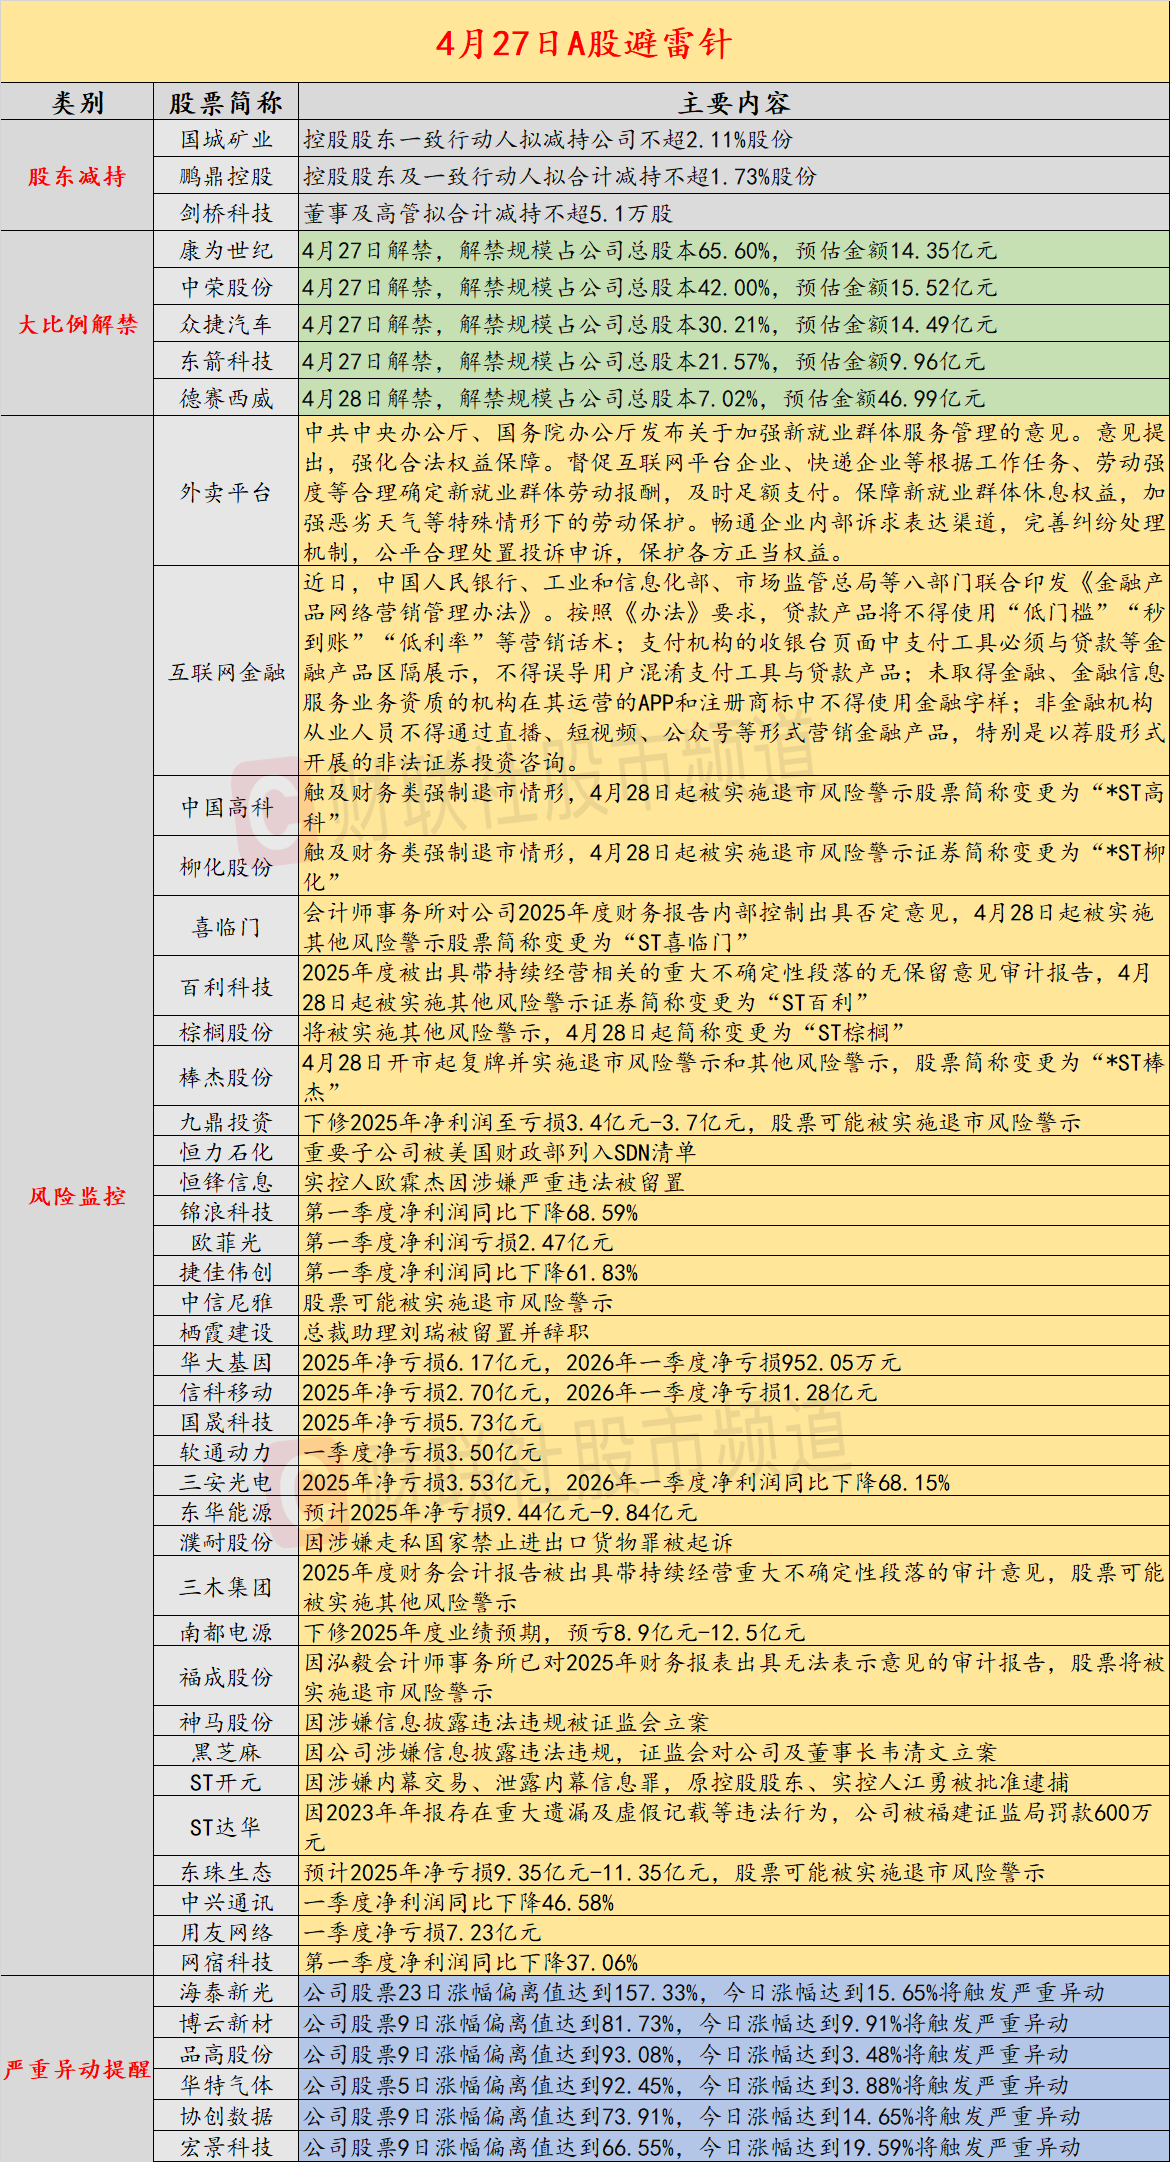Select the 欧菲光 stock cell

coord(226,1242)
